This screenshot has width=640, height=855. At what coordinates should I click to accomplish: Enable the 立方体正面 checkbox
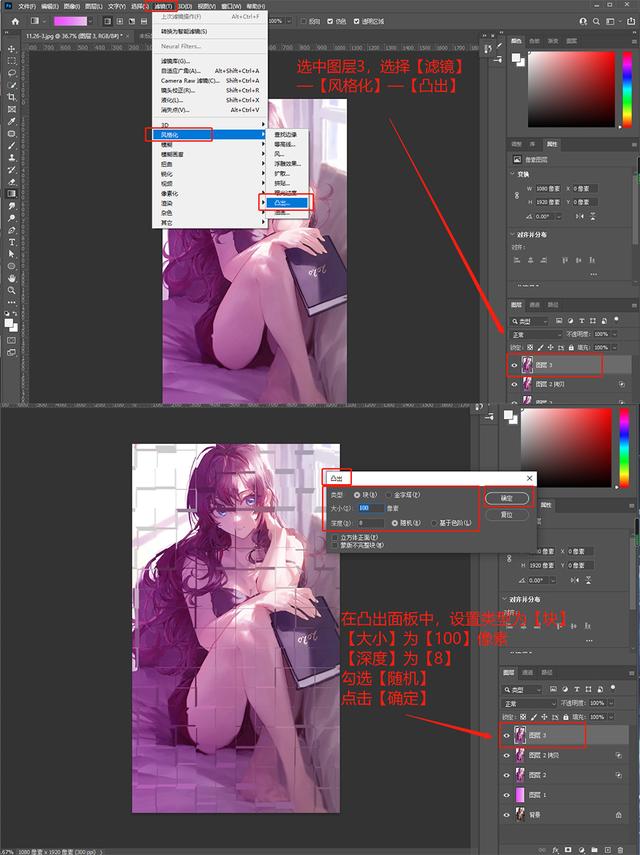(x=334, y=538)
